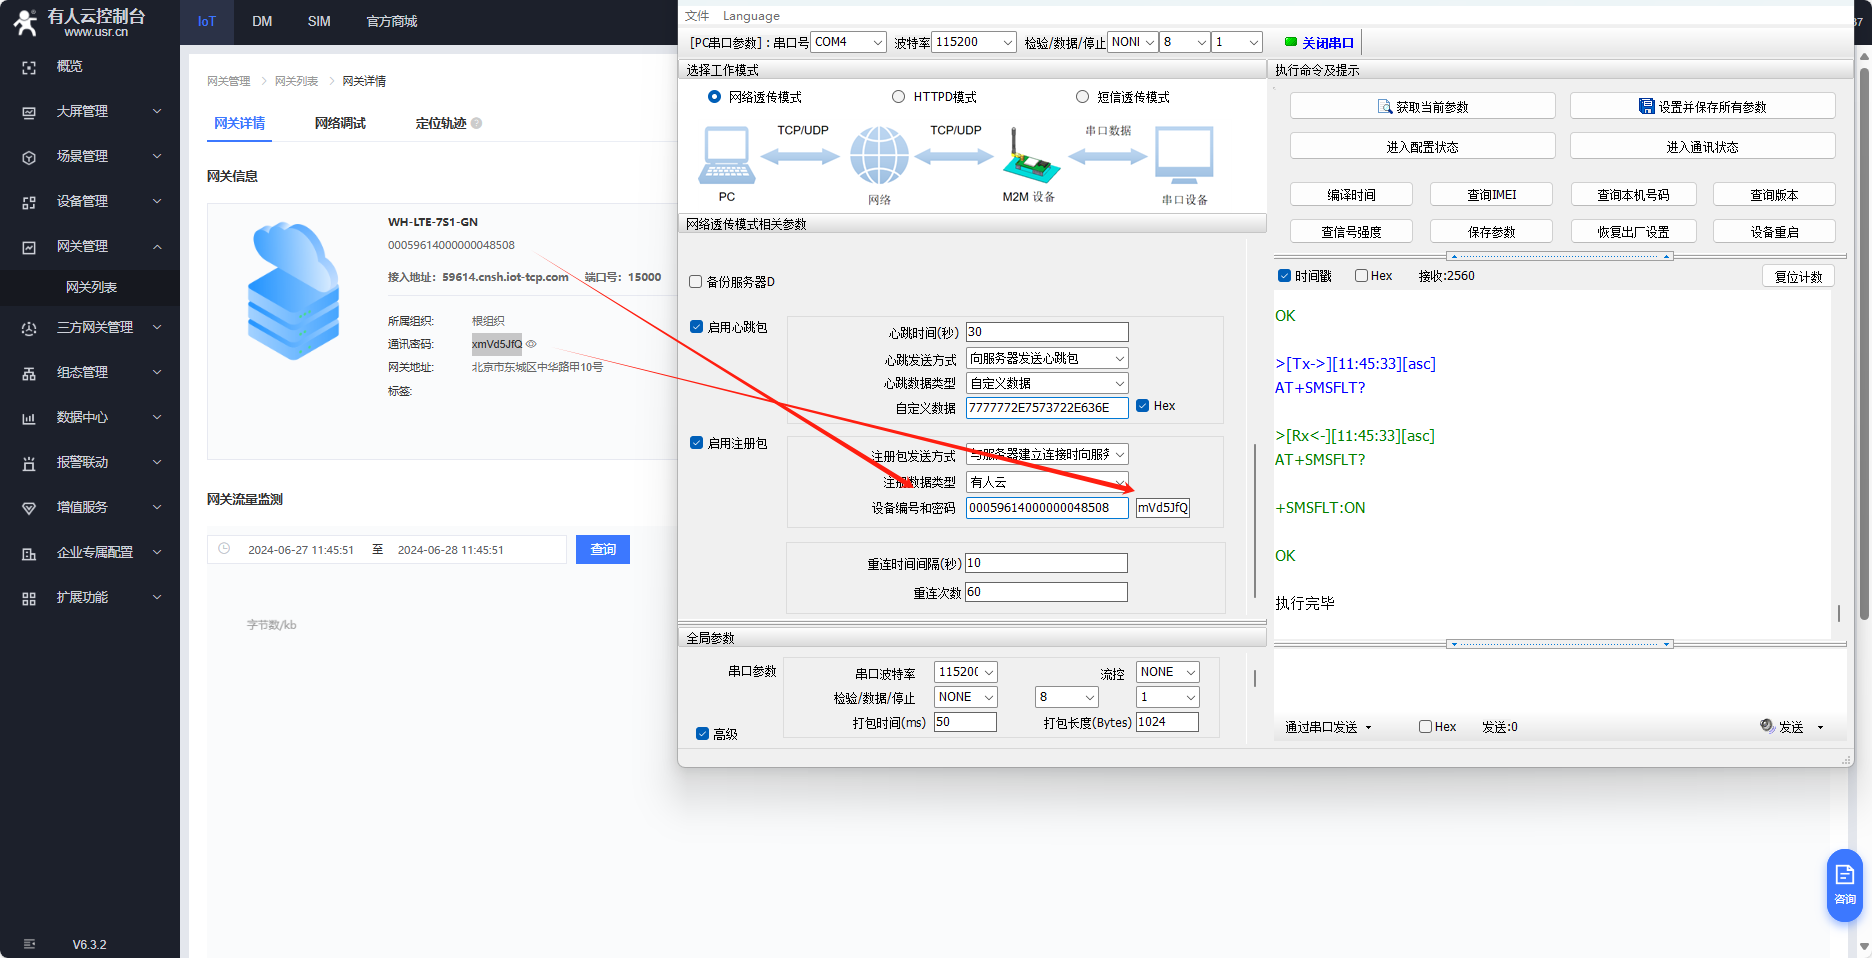Click the 心跳时间 input field
Viewport: 1872px width, 958px height.
click(1046, 332)
